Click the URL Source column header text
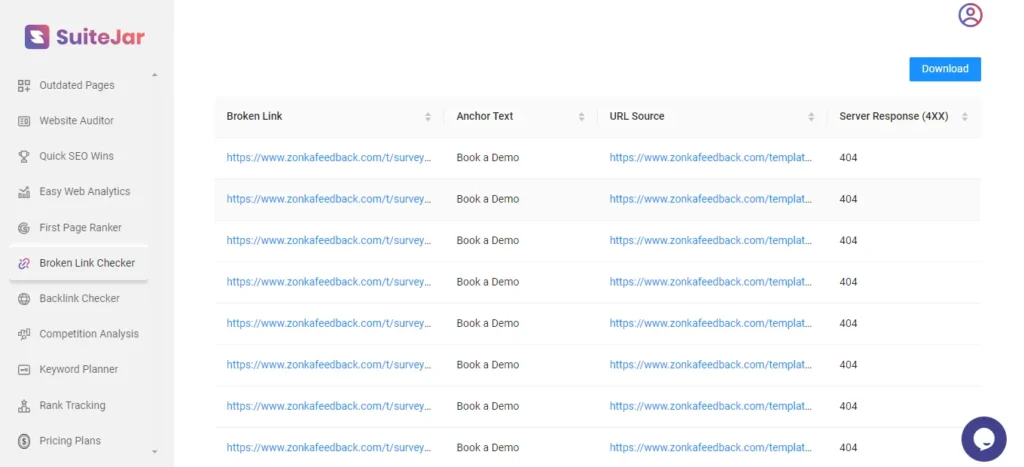The height and width of the screenshot is (467, 1024). coord(637,116)
